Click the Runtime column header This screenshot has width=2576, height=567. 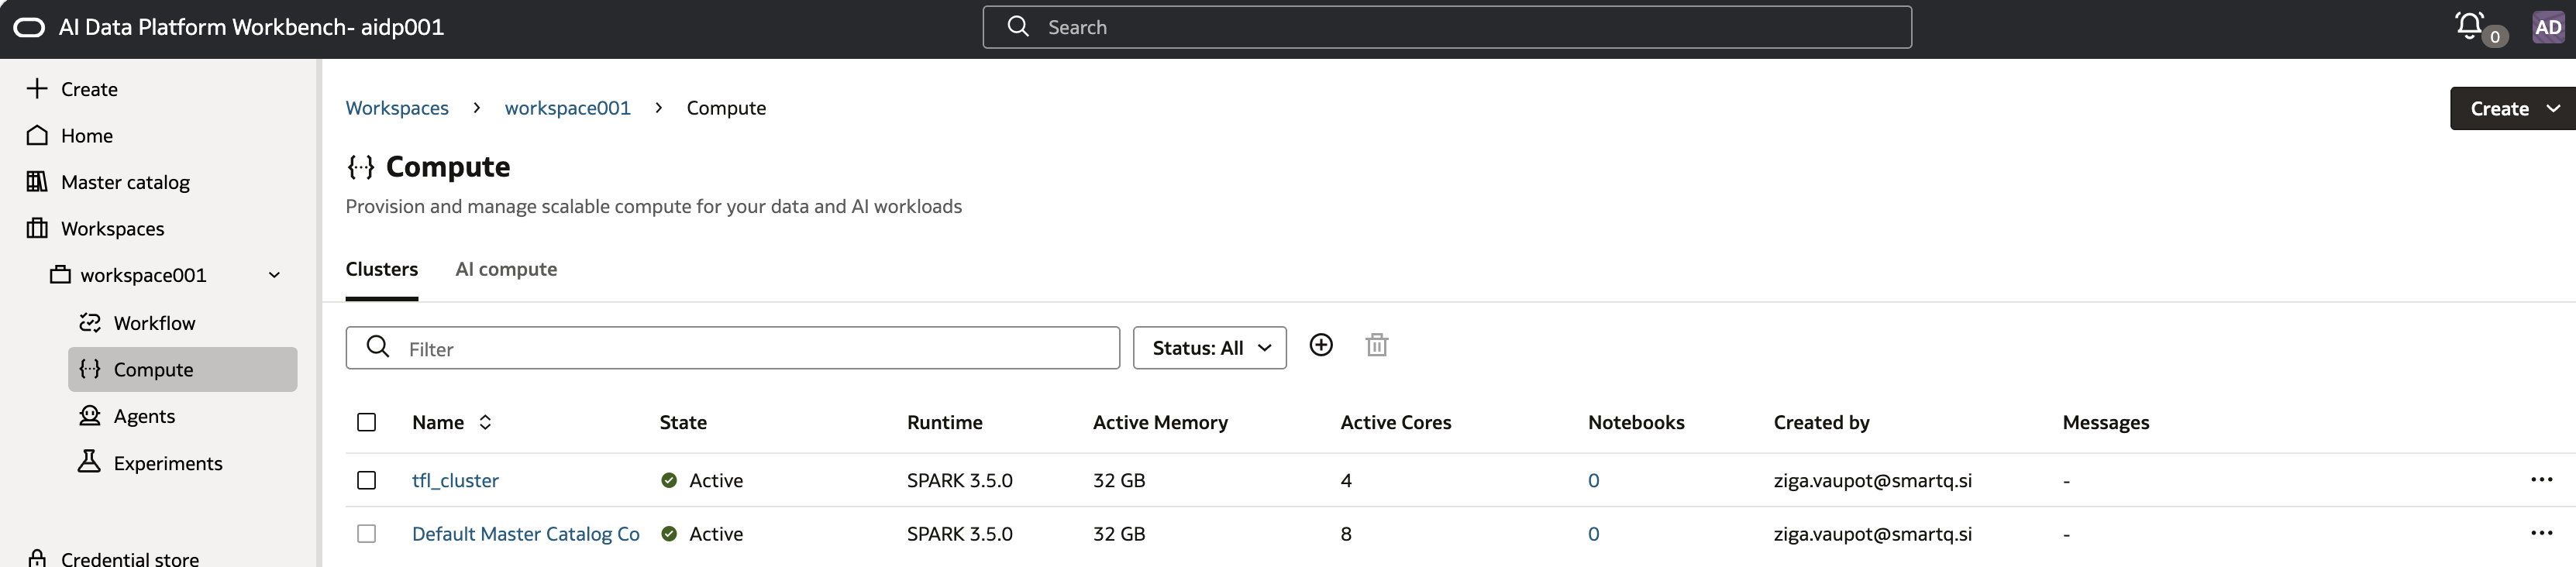pyautogui.click(x=945, y=422)
